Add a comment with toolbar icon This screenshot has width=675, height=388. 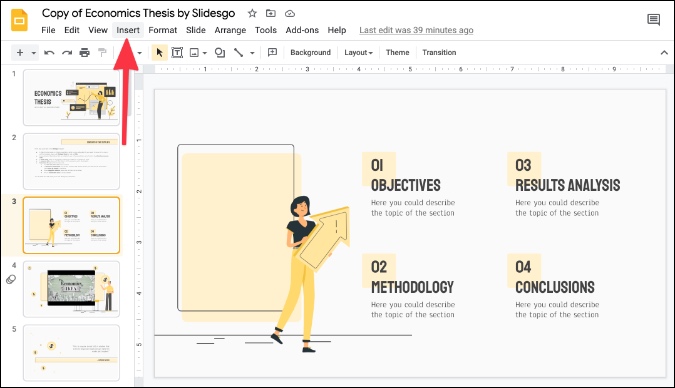[272, 53]
